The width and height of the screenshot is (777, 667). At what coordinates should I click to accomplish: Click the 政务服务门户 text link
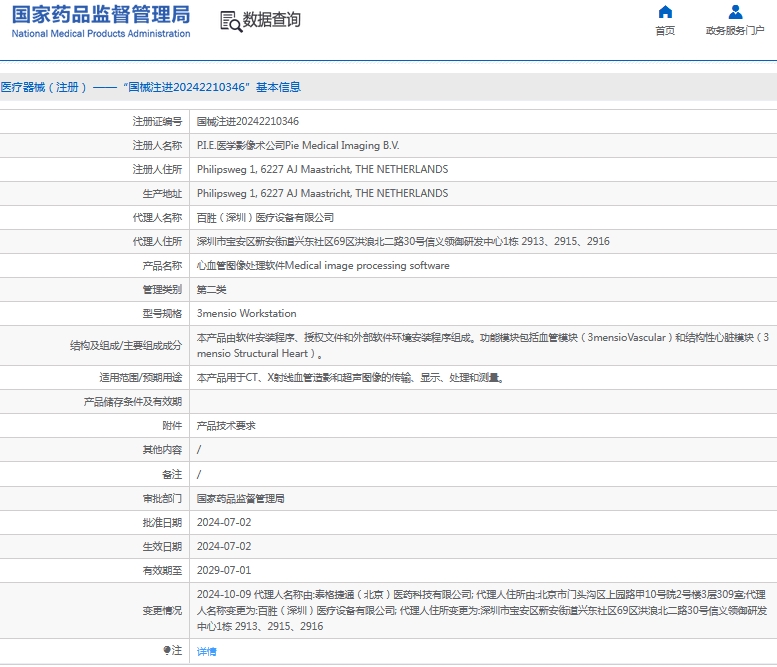point(735,31)
